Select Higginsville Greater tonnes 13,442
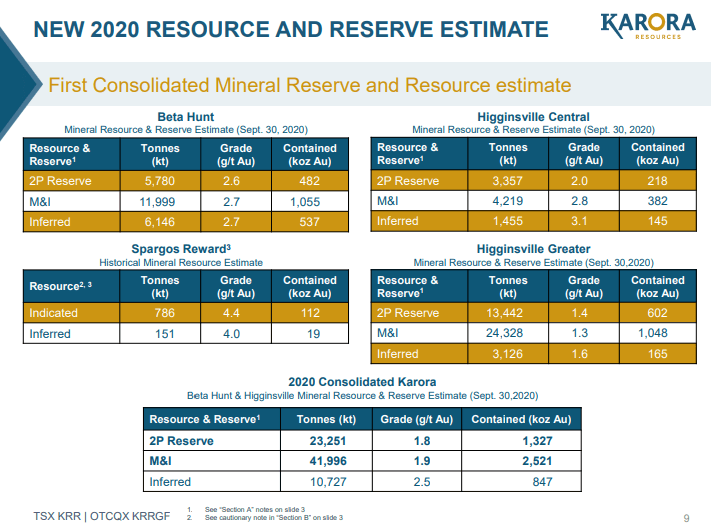The image size is (711, 523). tap(505, 313)
